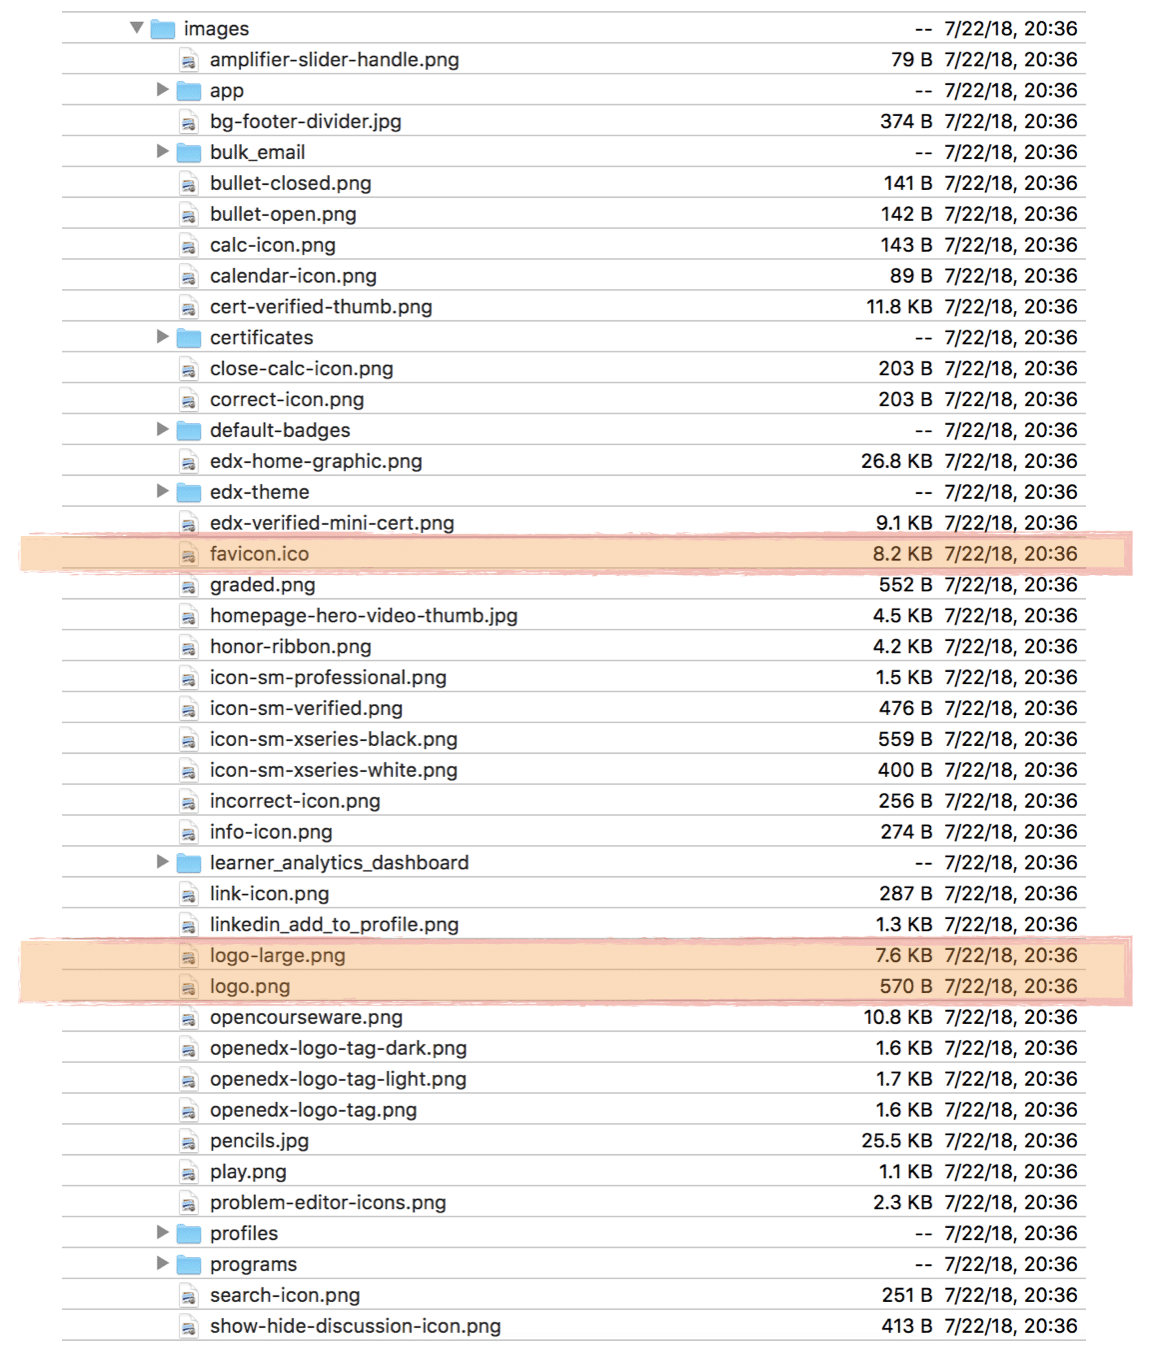1150x1370 pixels.
Task: Select problem-editor-icons.png file name
Action: coord(328,1203)
